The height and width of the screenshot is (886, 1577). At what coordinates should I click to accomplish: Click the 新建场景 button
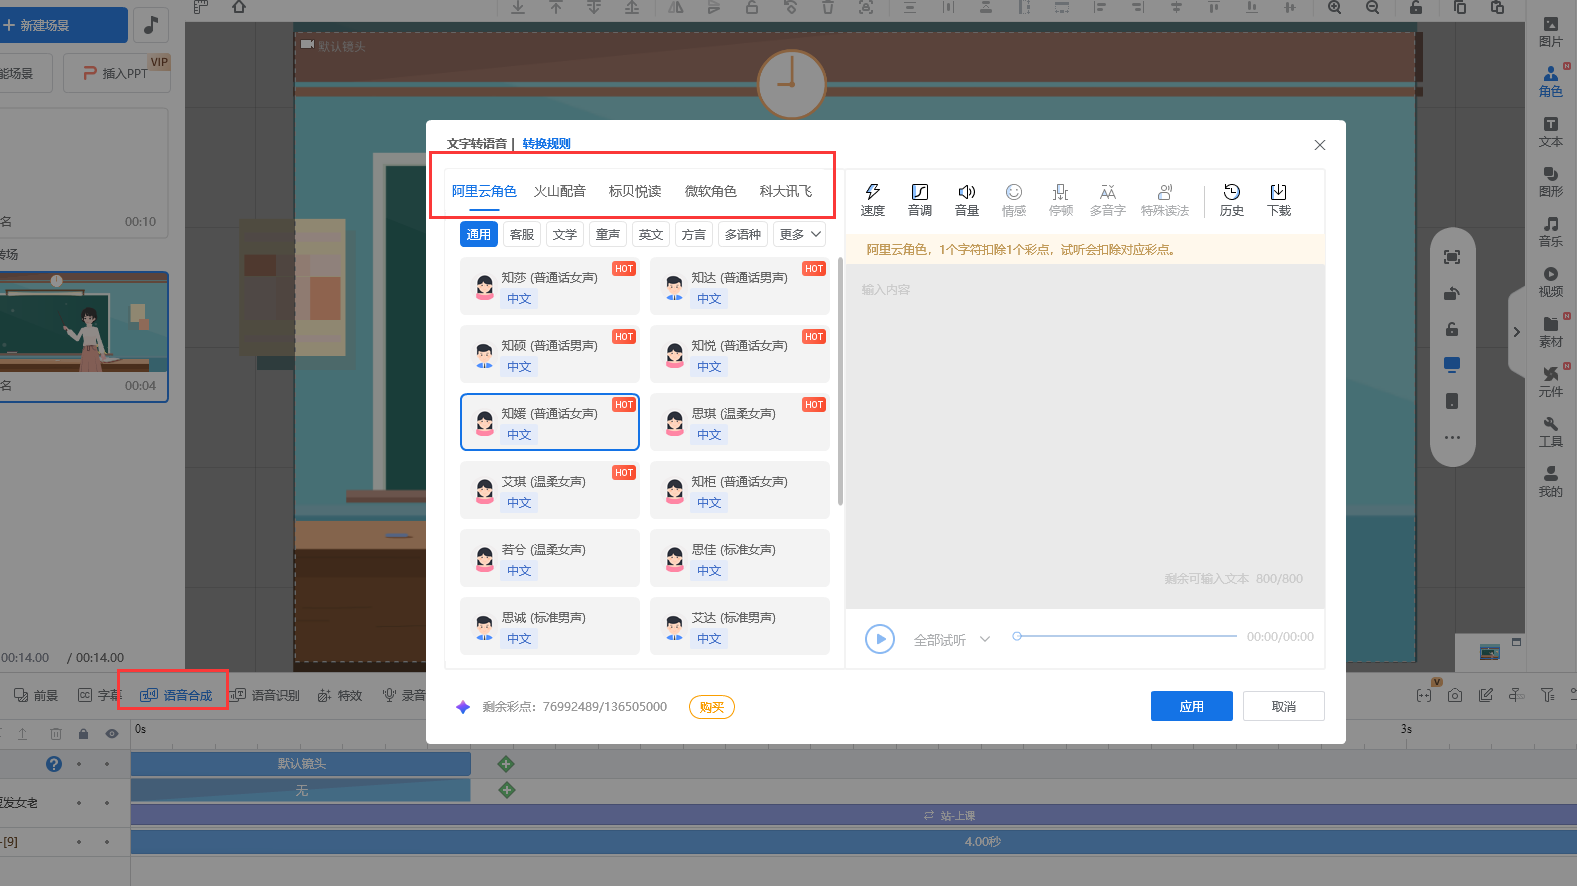(x=64, y=25)
